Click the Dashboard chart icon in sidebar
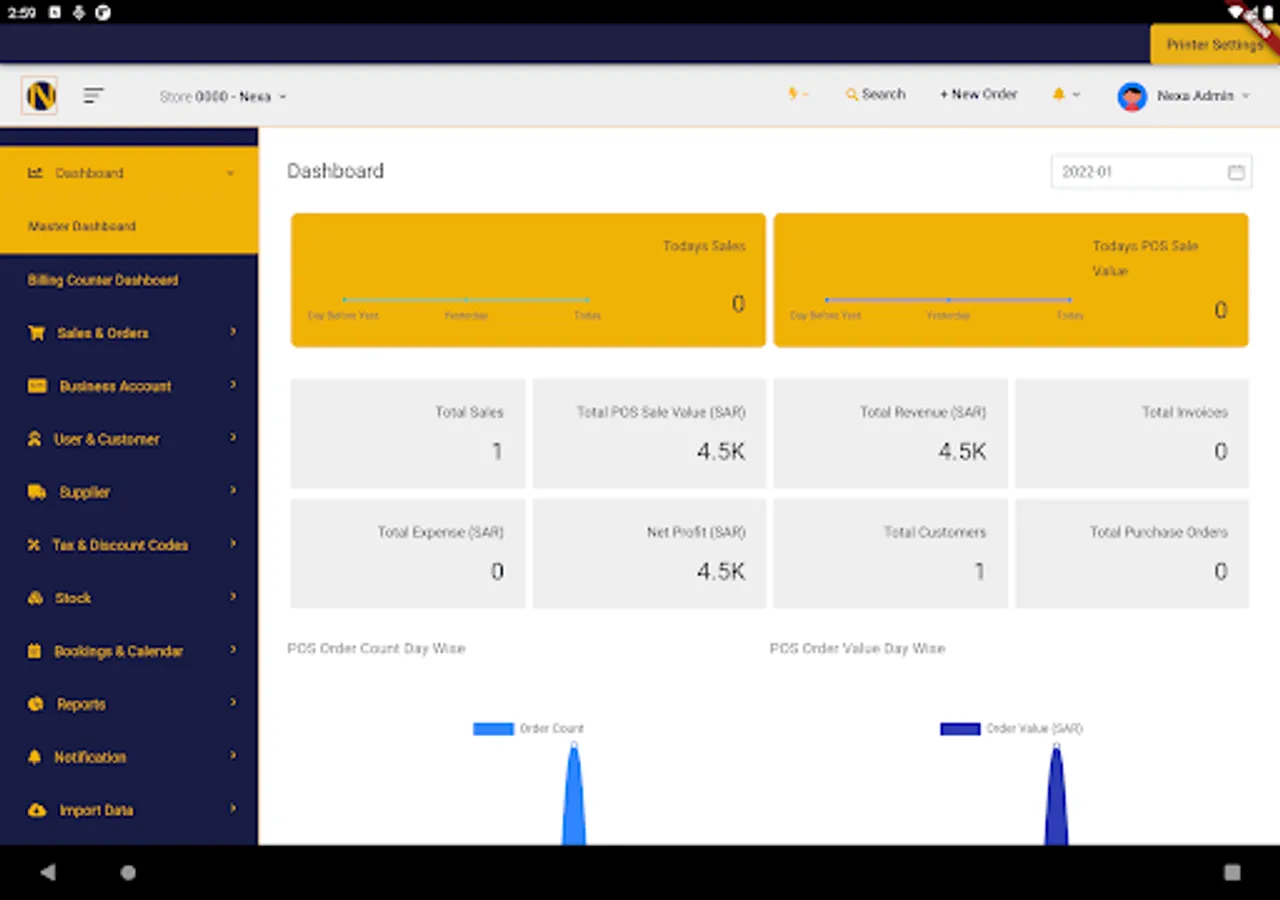 [x=35, y=173]
